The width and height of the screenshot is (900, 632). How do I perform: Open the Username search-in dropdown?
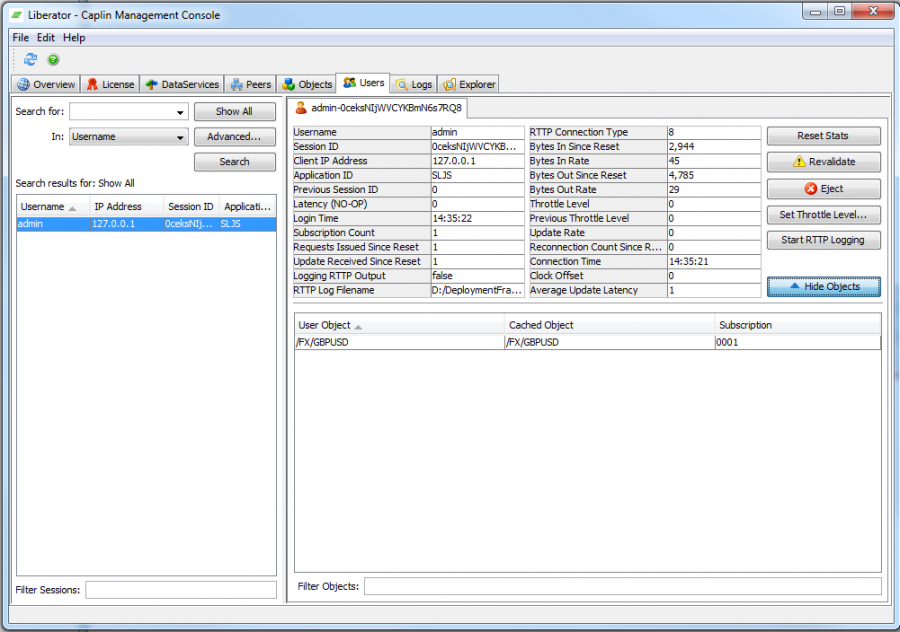point(180,137)
